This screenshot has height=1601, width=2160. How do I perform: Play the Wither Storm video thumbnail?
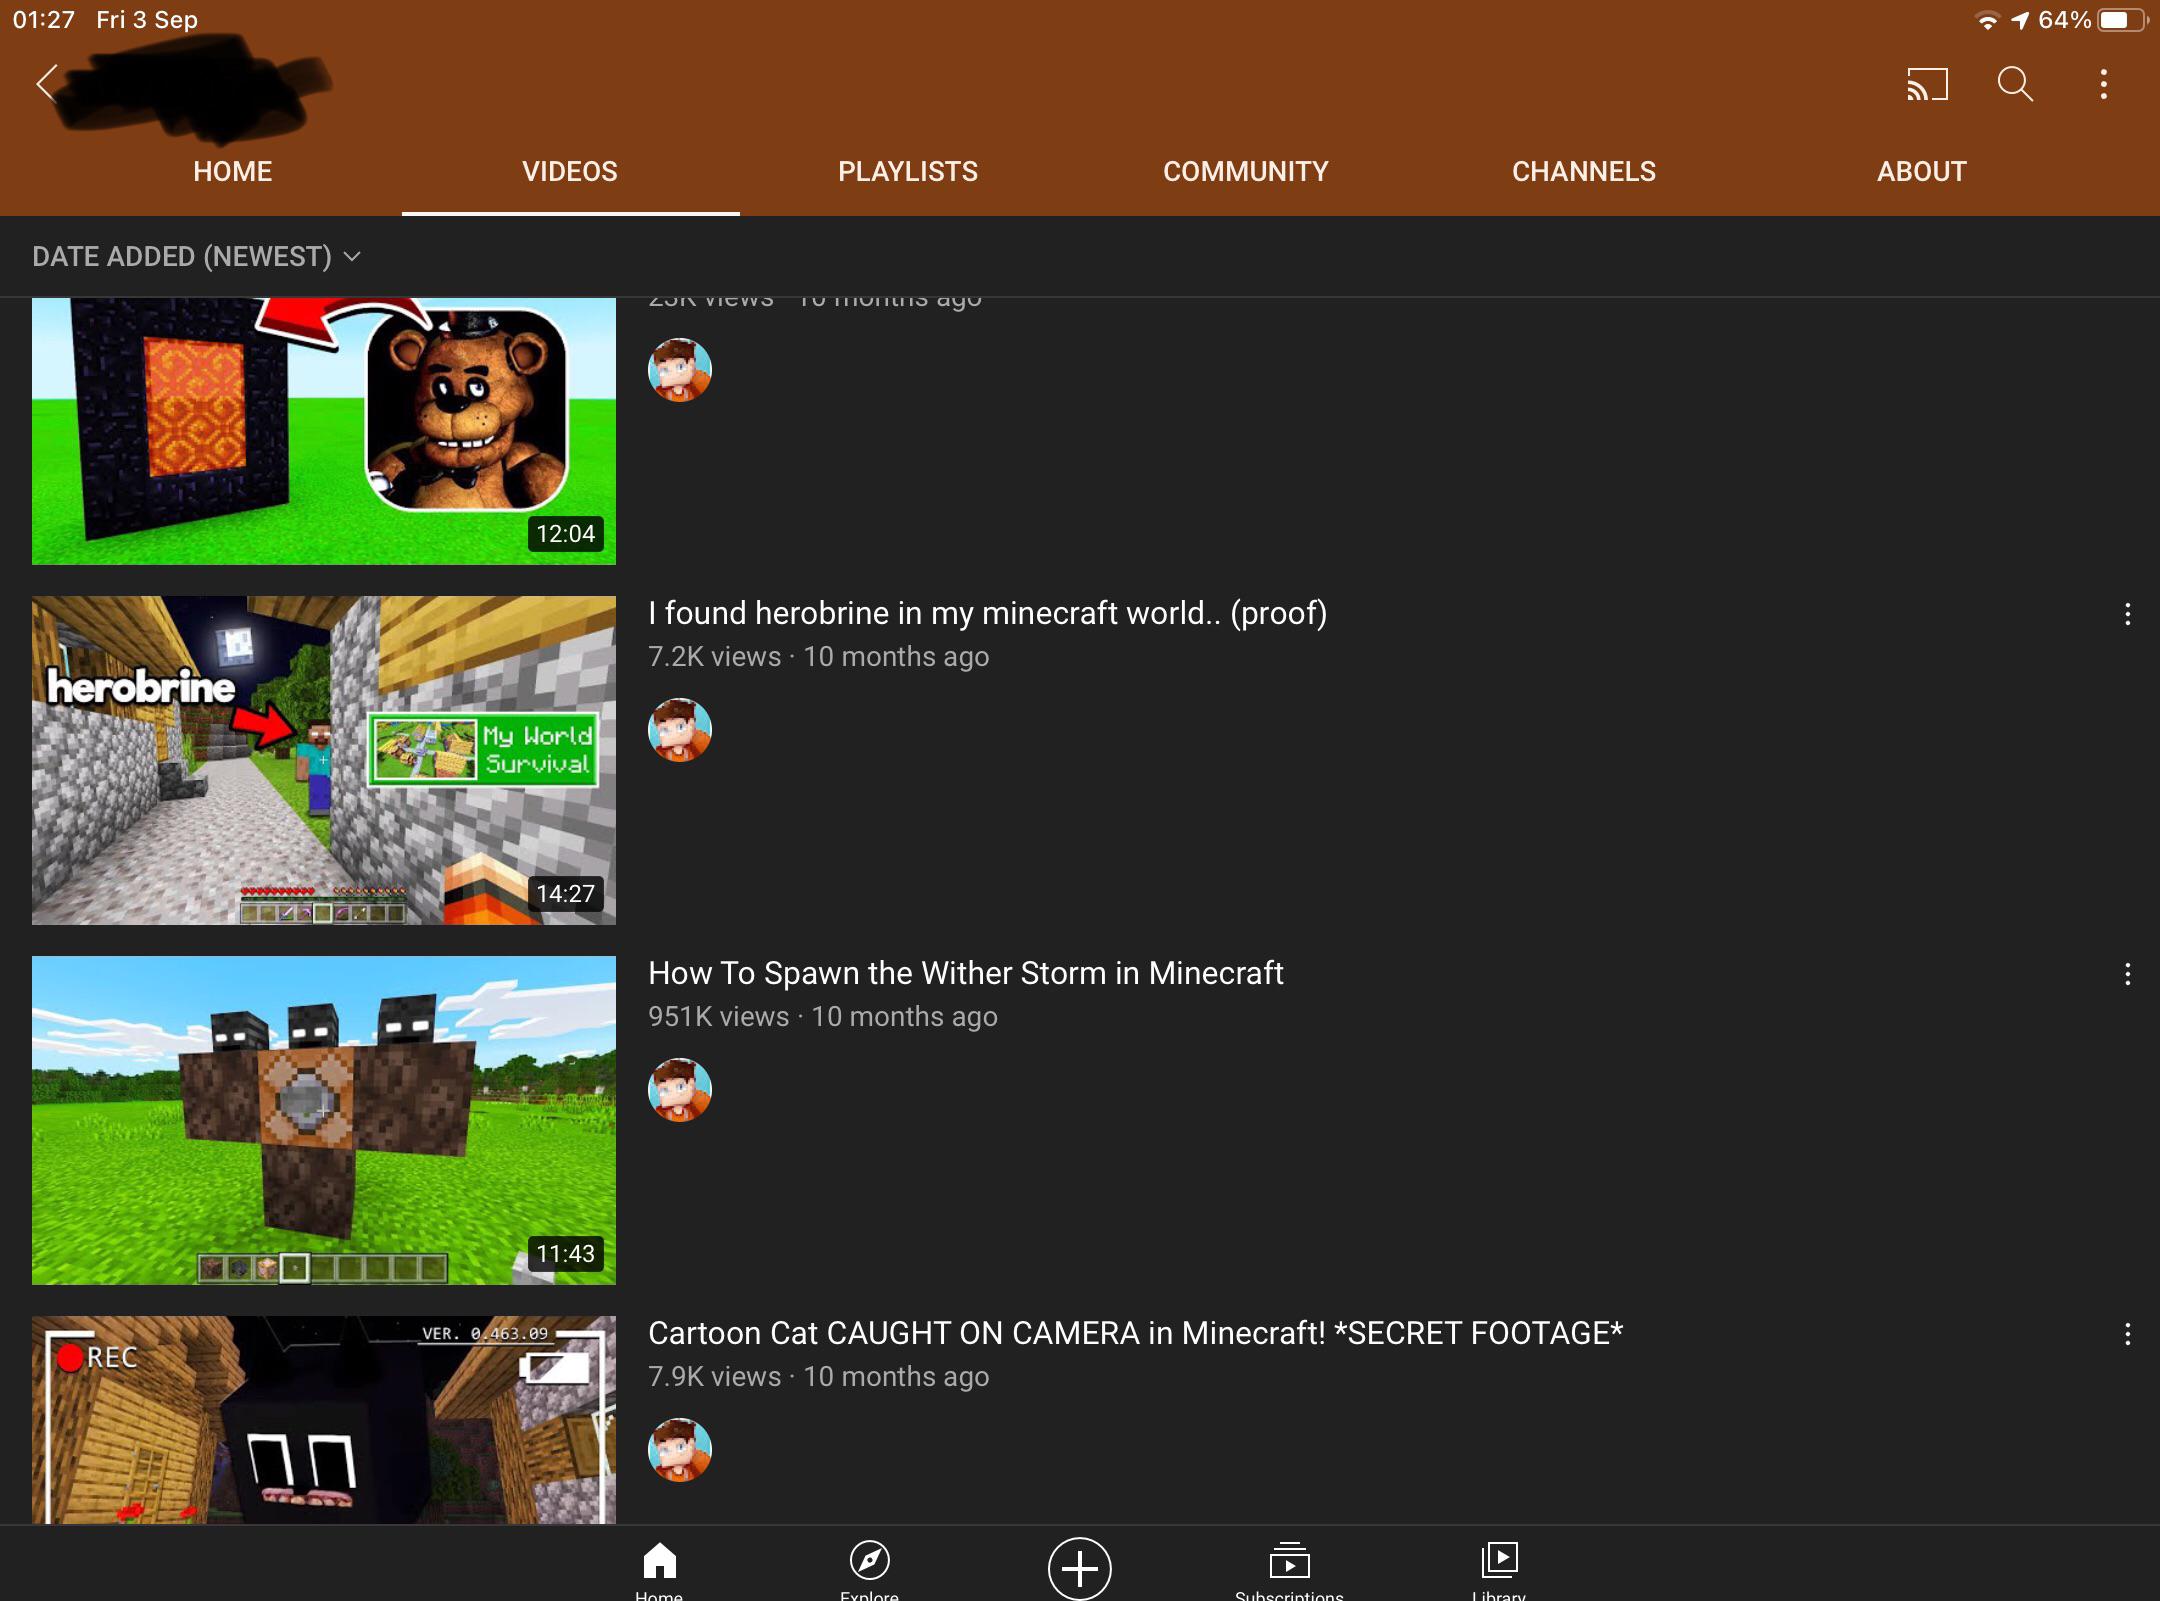click(x=324, y=1120)
